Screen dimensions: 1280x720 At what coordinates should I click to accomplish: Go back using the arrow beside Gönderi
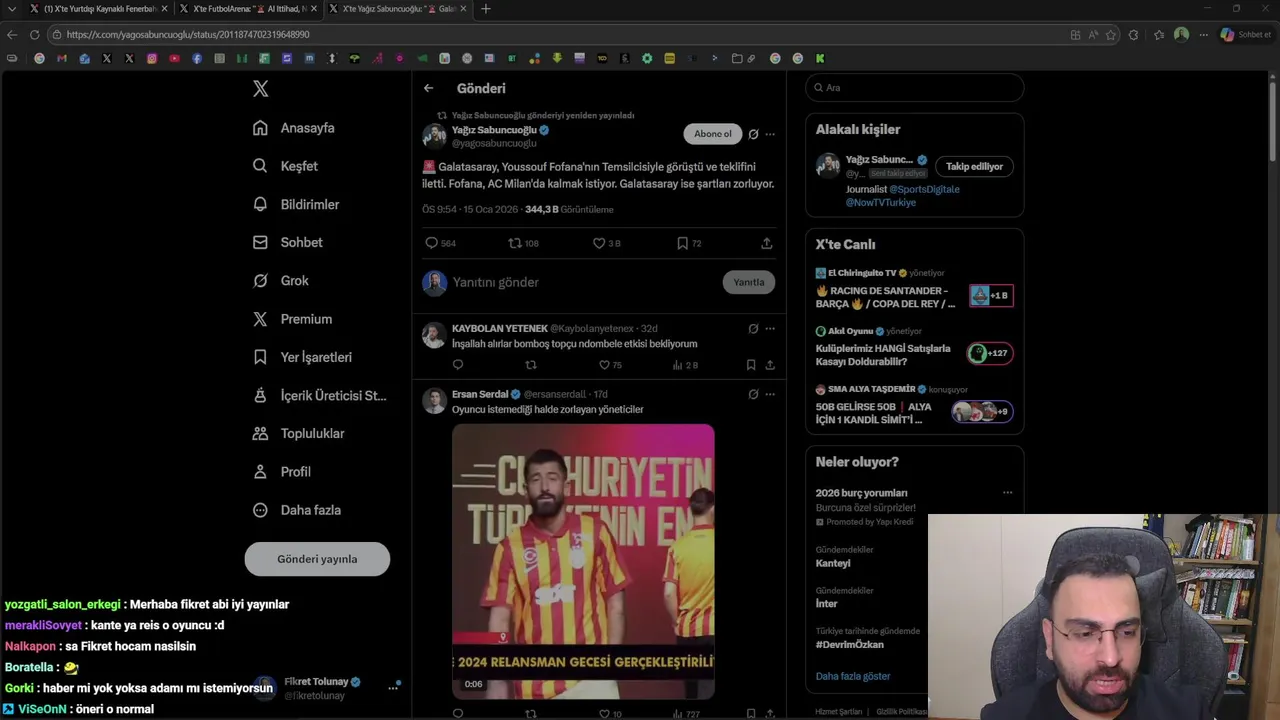tap(428, 88)
